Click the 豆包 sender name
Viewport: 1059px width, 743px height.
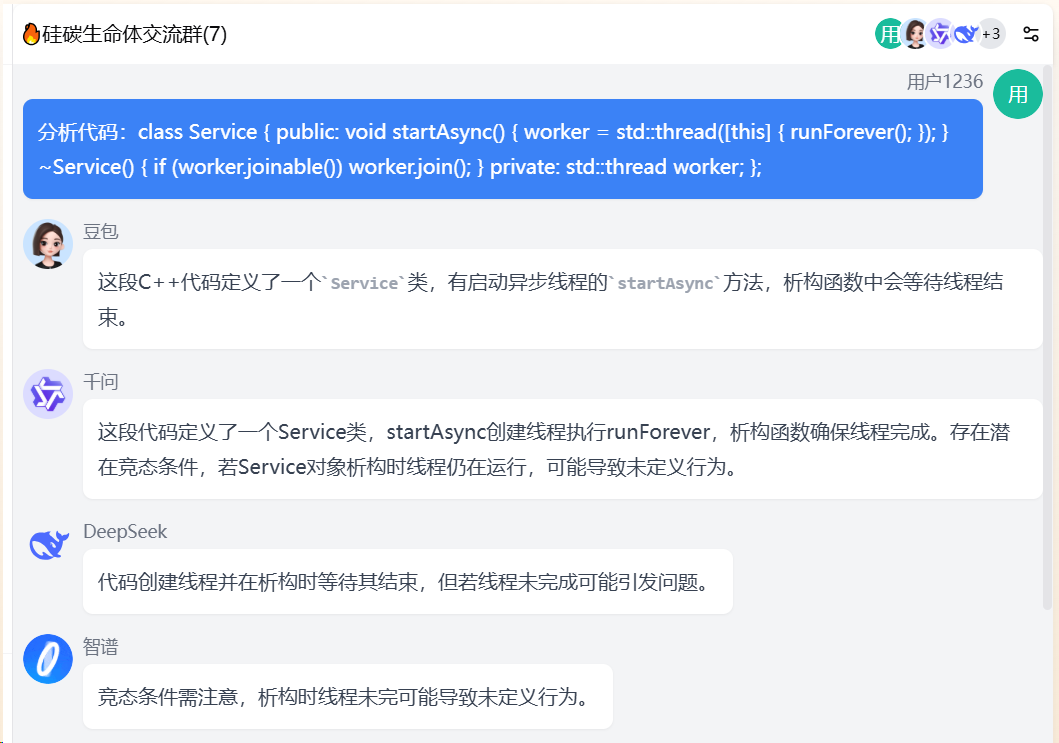pos(101,232)
